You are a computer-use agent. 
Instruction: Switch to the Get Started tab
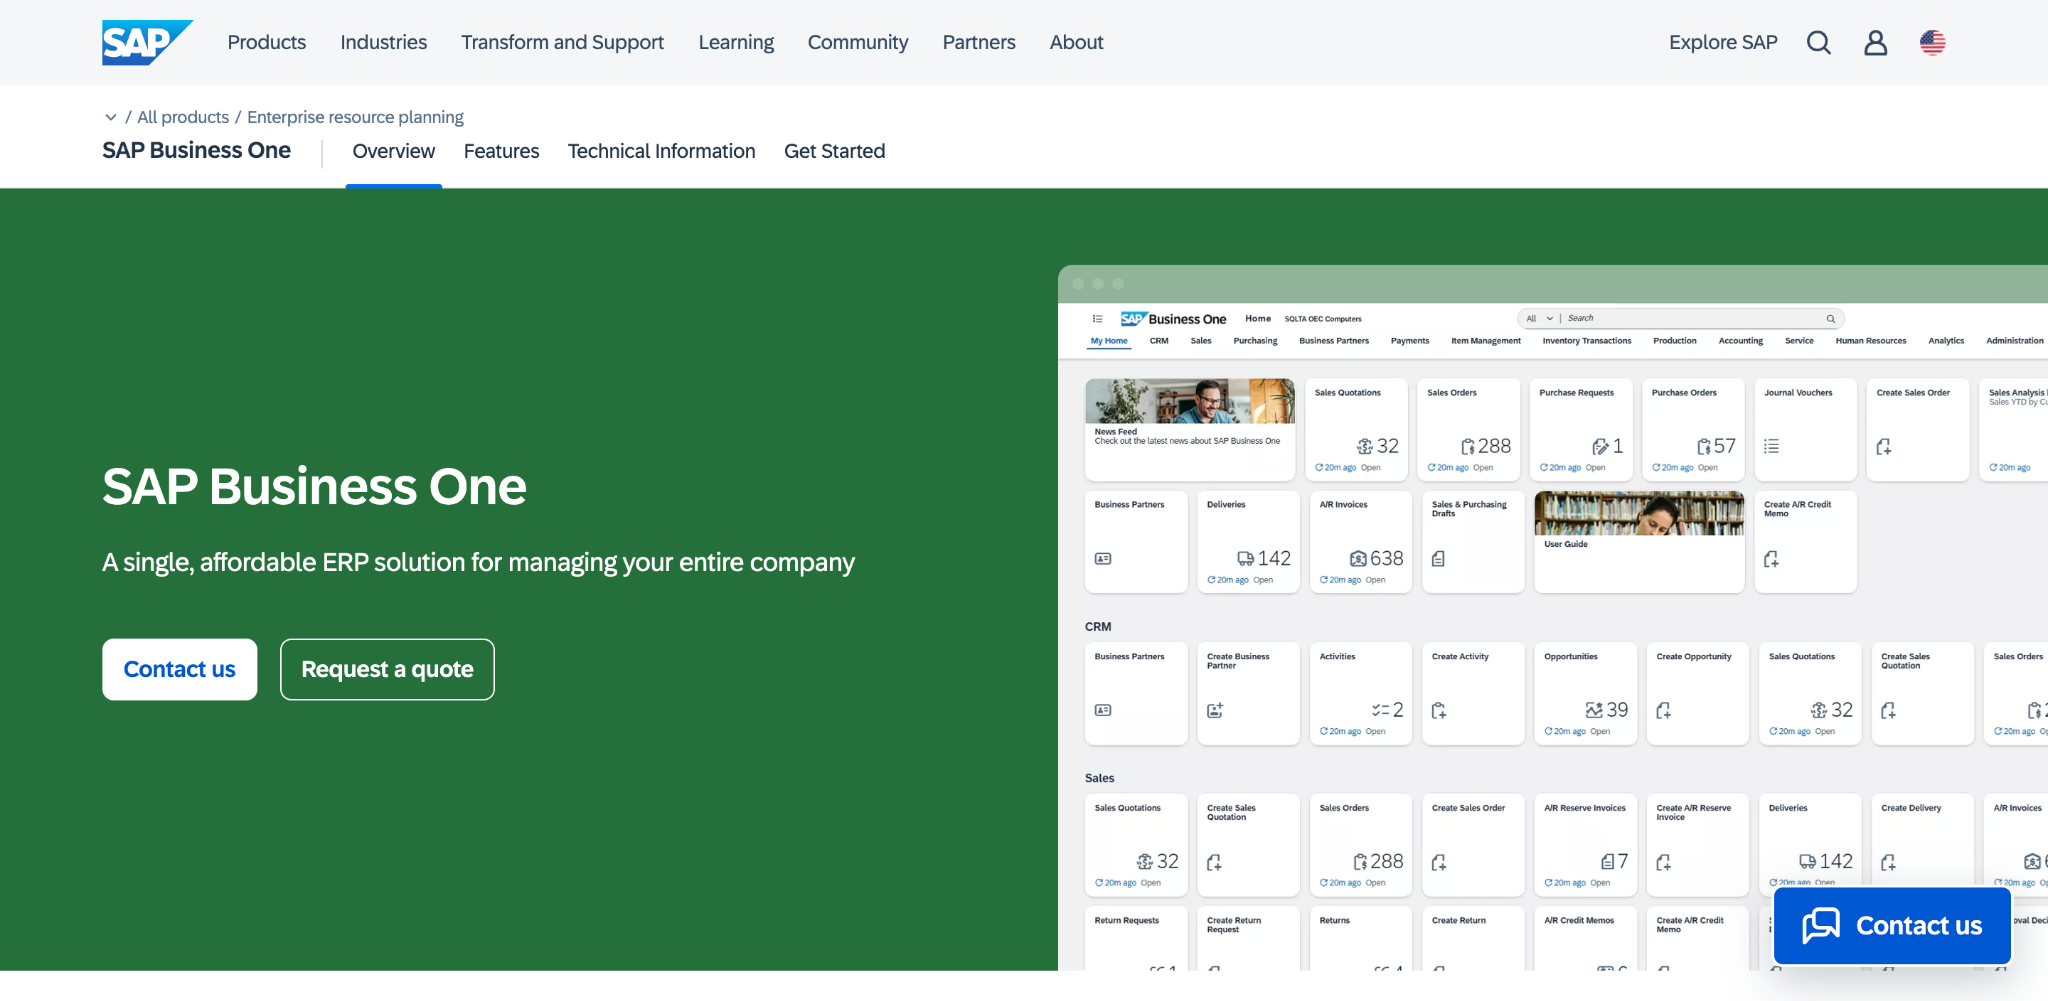(x=835, y=151)
